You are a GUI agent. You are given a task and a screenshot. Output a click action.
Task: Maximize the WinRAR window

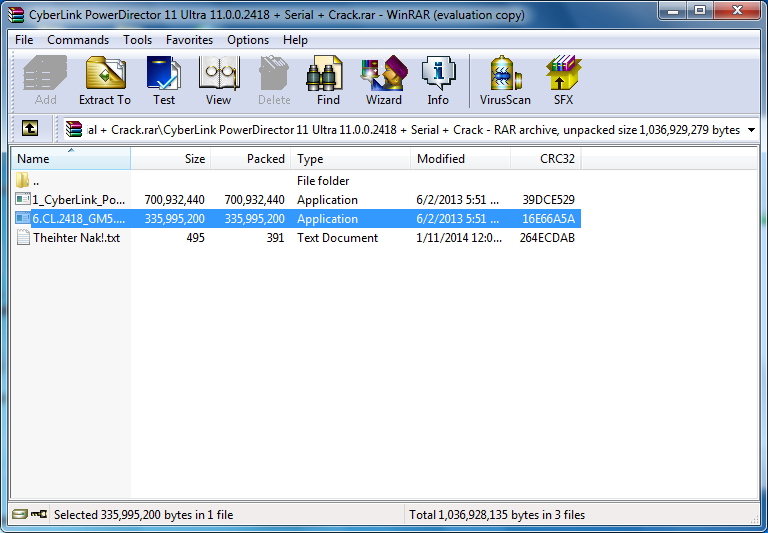click(700, 11)
